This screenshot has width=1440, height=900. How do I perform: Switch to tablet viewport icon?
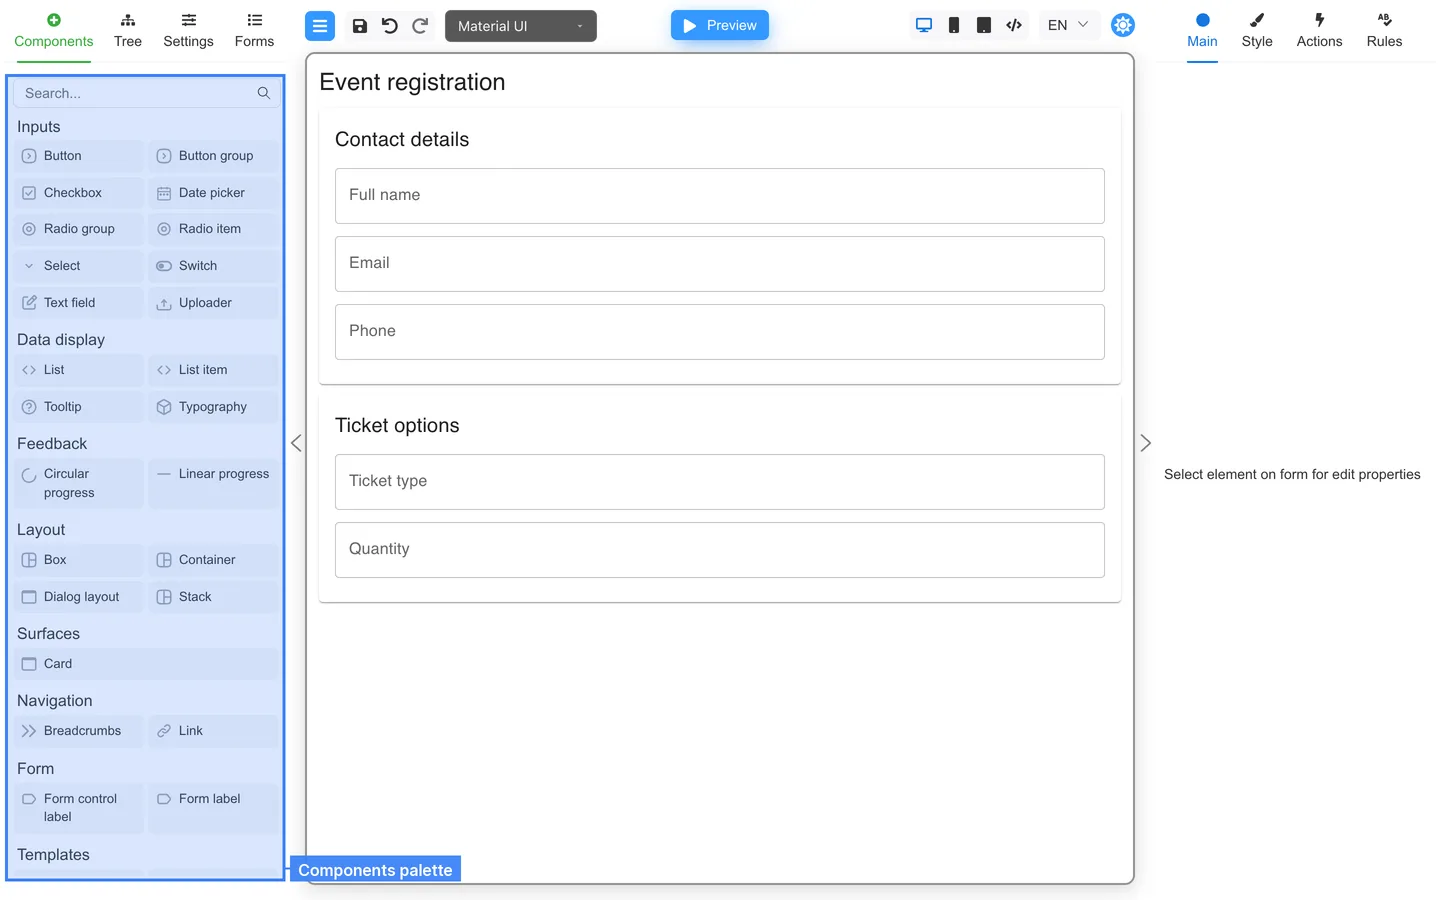click(x=984, y=25)
